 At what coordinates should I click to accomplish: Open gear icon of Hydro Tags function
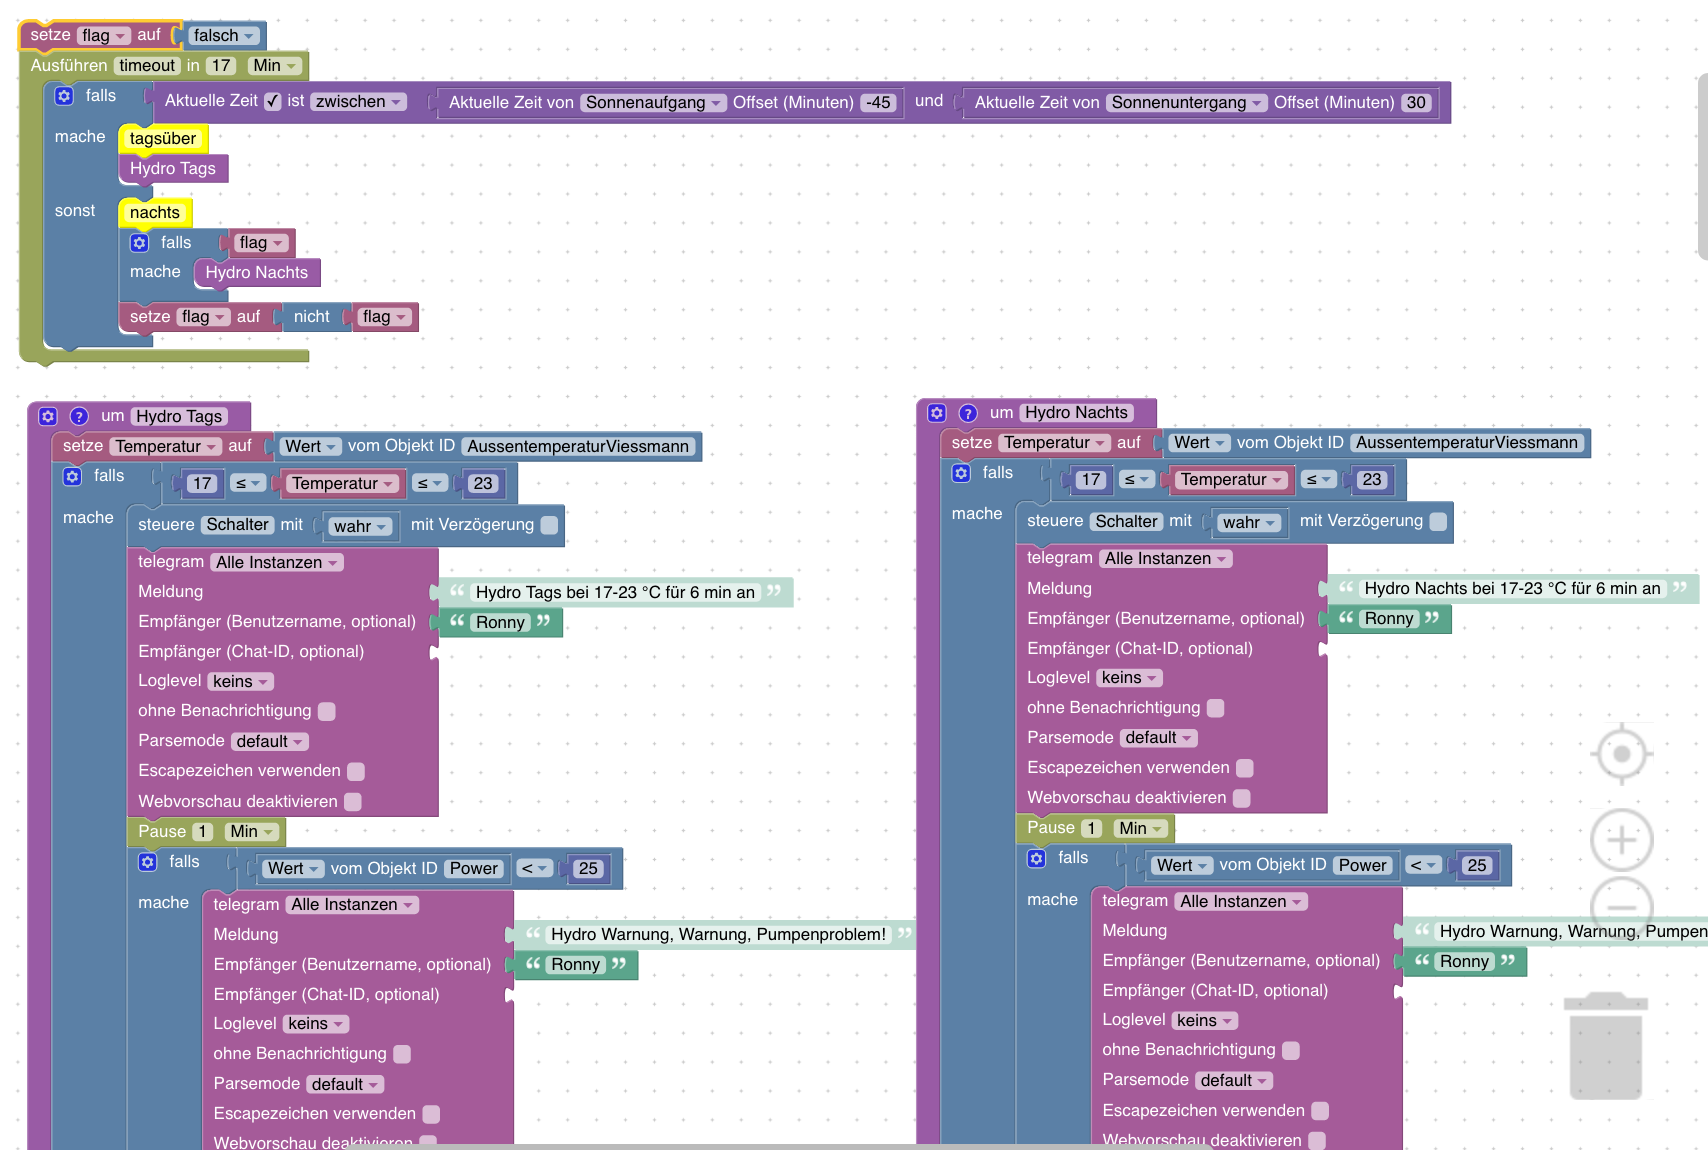click(48, 416)
